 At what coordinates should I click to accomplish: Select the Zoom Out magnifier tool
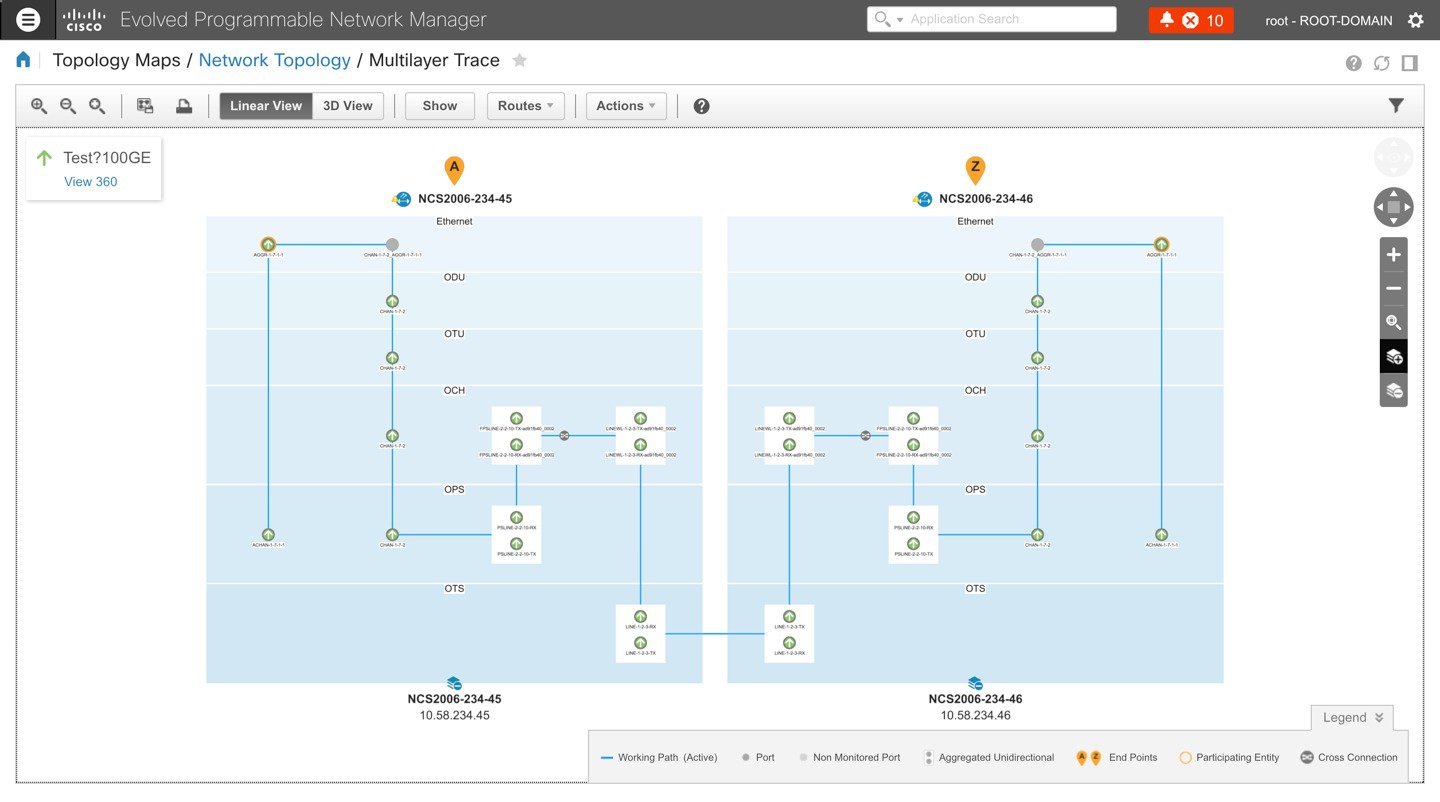coord(66,105)
